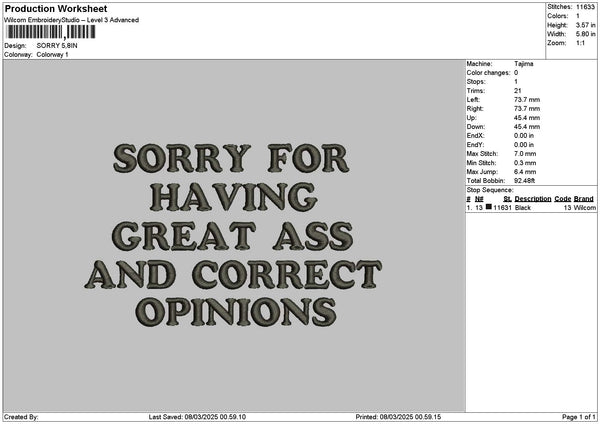Click the Stop Sequence heading
The height and width of the screenshot is (424, 600).
(x=490, y=190)
